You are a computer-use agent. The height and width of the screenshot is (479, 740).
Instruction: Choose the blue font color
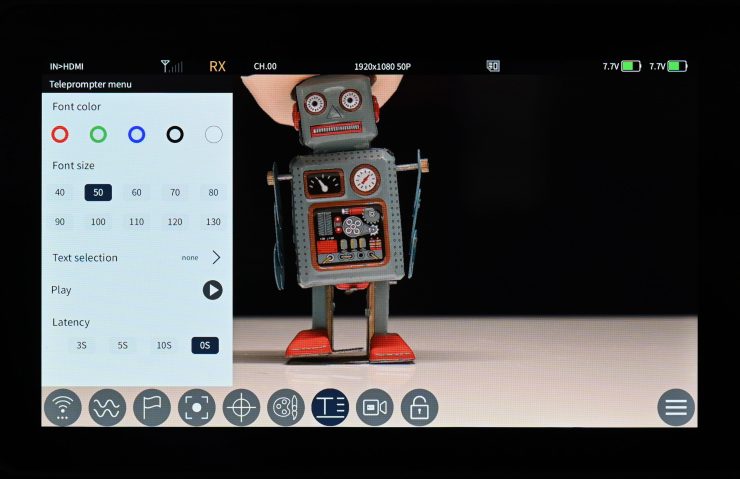pyautogui.click(x=136, y=134)
